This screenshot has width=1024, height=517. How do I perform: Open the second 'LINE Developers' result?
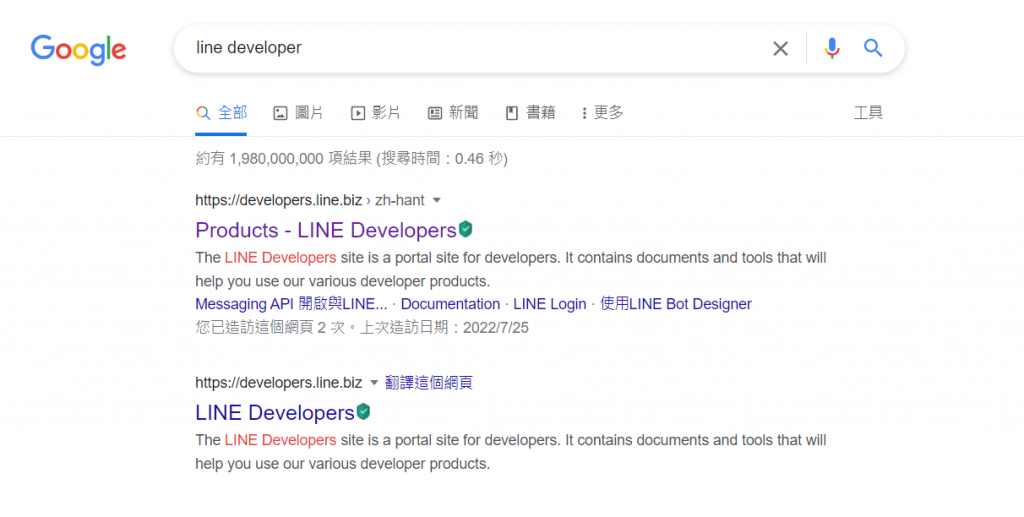pyautogui.click(x=275, y=413)
